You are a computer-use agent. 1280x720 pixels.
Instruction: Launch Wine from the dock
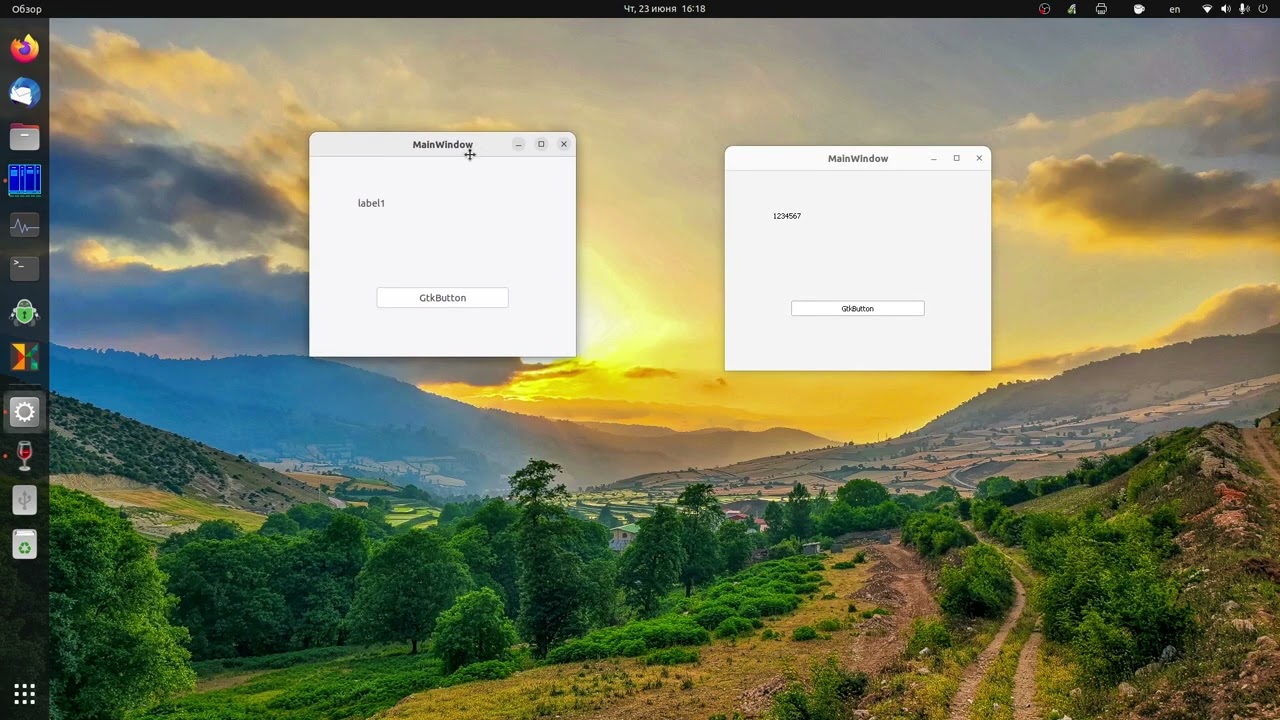(x=24, y=455)
